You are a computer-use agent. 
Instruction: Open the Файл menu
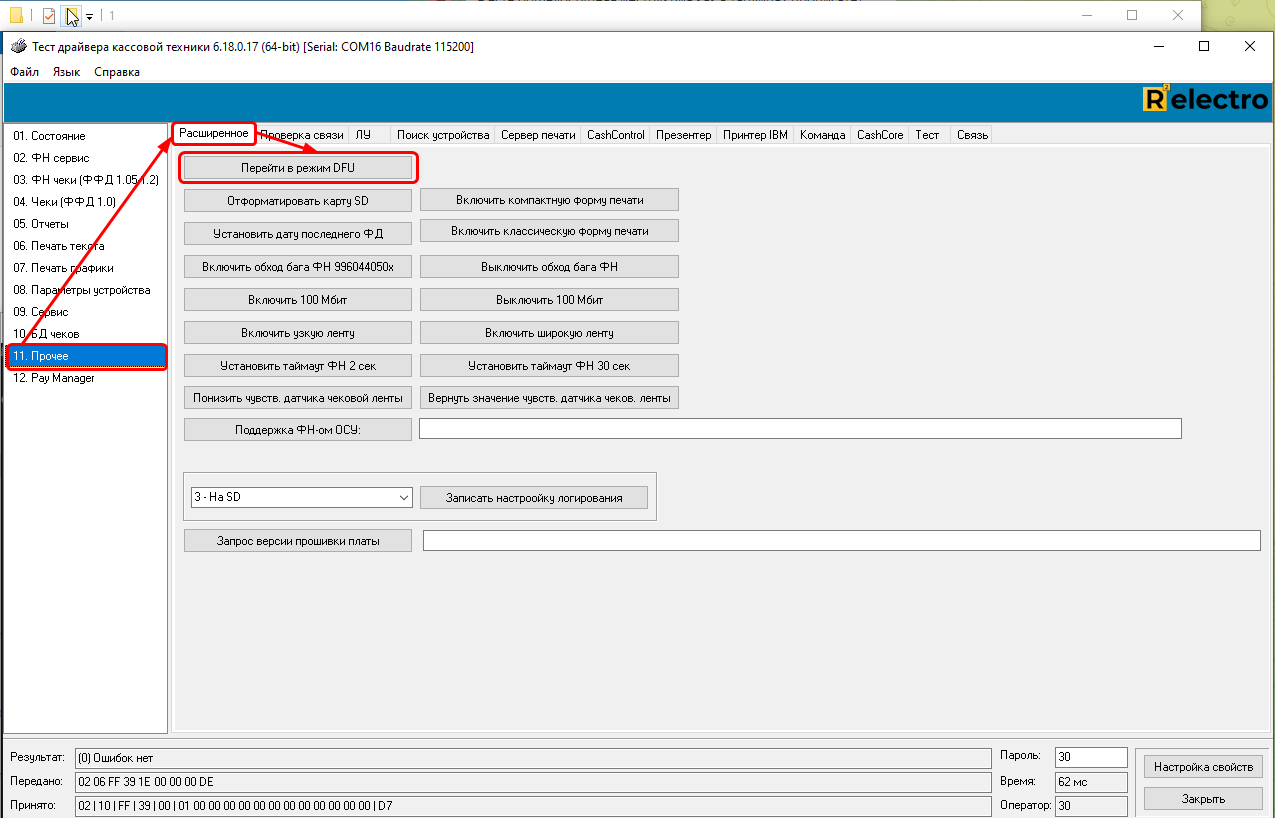[x=25, y=72]
